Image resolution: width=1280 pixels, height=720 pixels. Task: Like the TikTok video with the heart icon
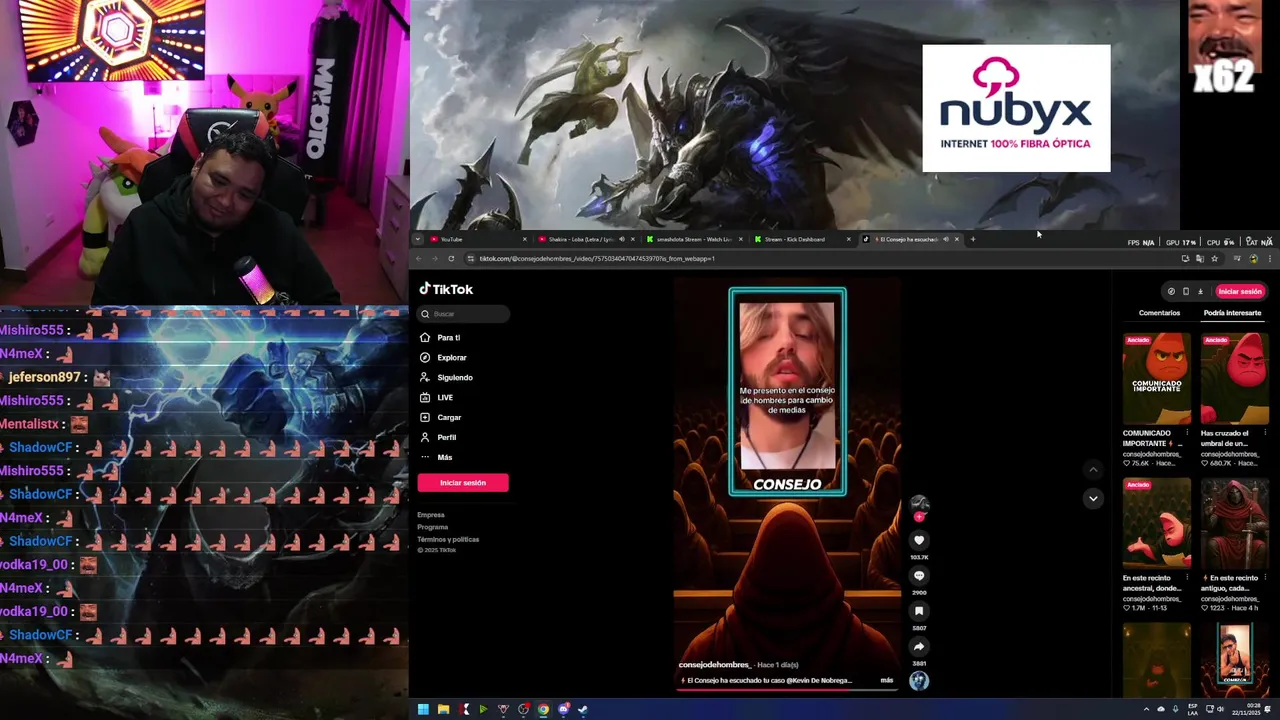pos(919,540)
